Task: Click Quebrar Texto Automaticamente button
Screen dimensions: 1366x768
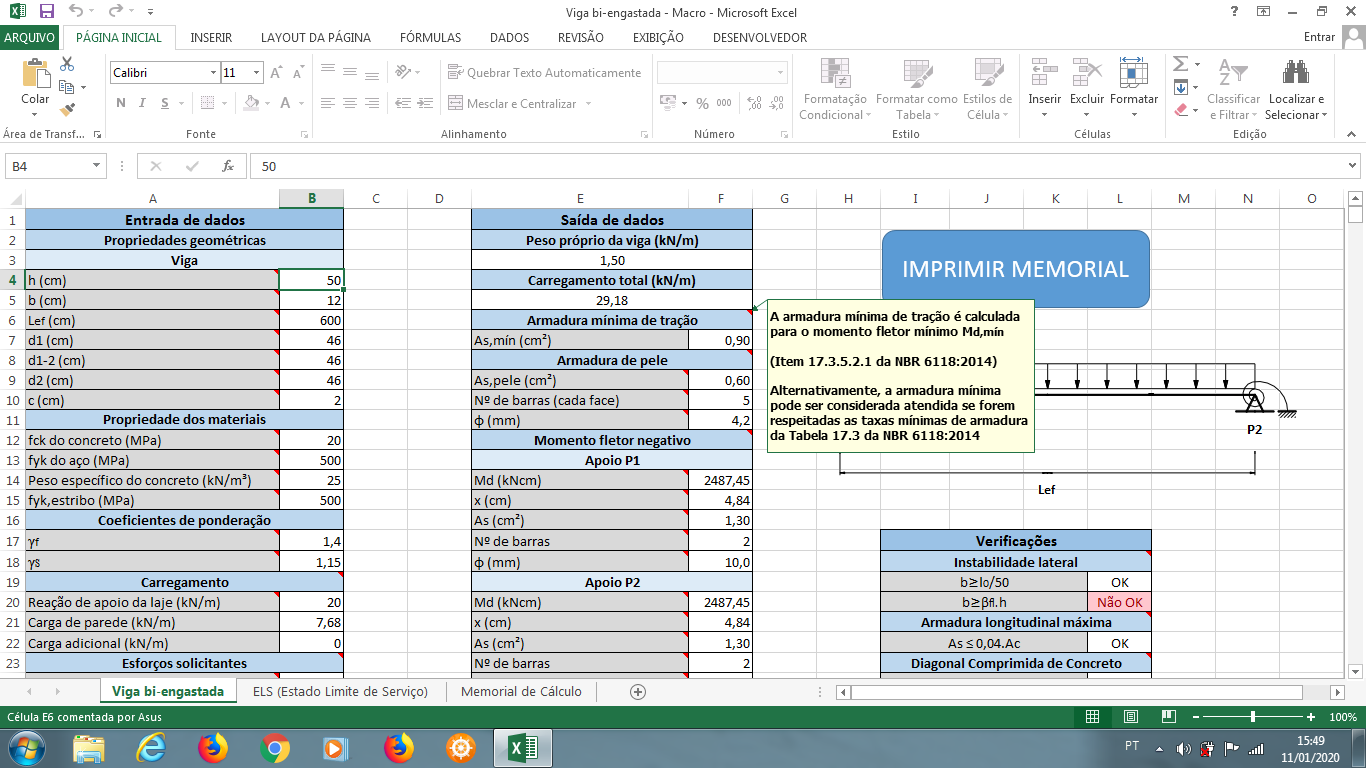Action: pos(545,73)
